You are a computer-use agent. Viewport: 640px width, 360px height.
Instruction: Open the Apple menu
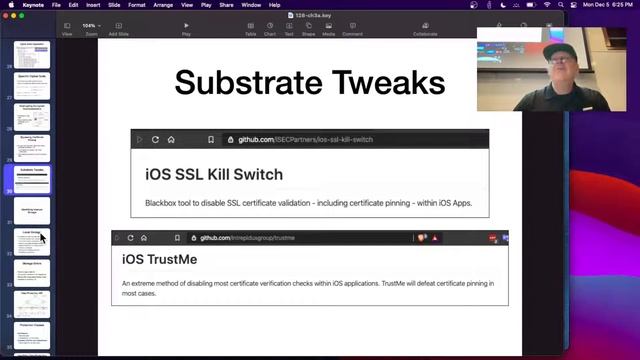11,5
